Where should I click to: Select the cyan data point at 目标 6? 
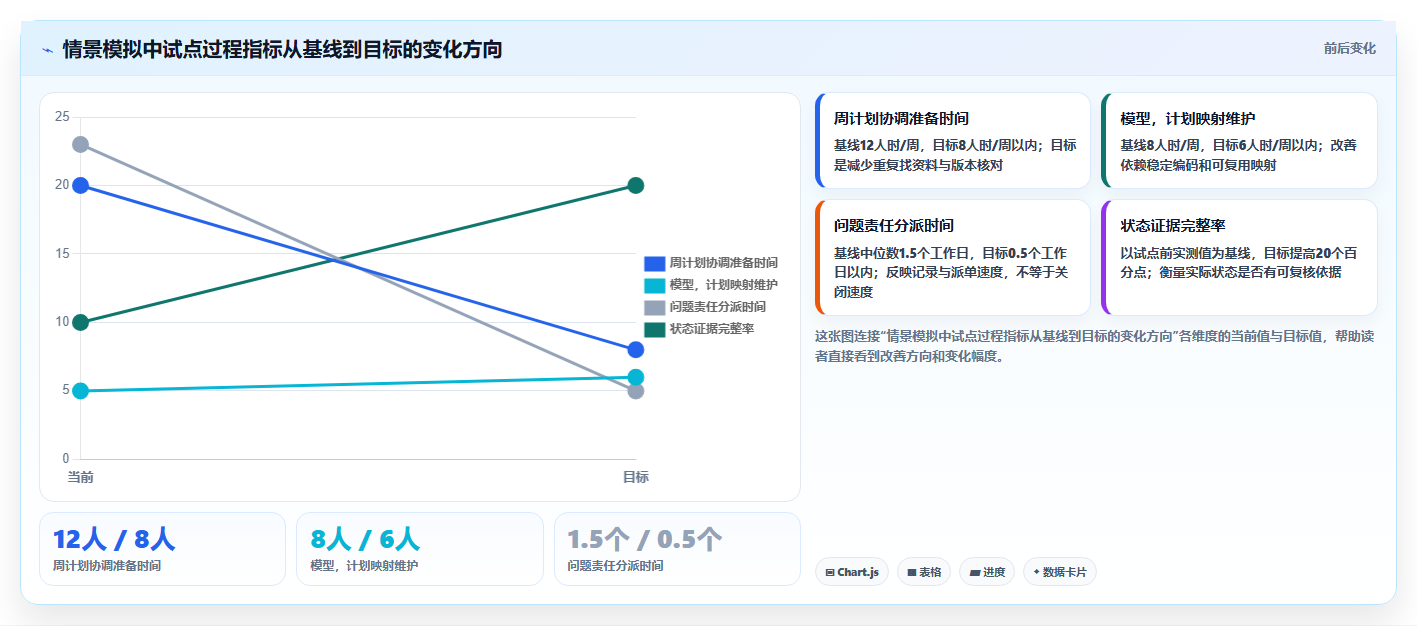pyautogui.click(x=635, y=377)
